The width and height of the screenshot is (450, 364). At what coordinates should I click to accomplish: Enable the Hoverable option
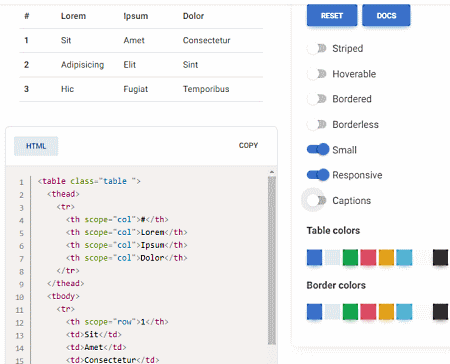[x=316, y=74]
